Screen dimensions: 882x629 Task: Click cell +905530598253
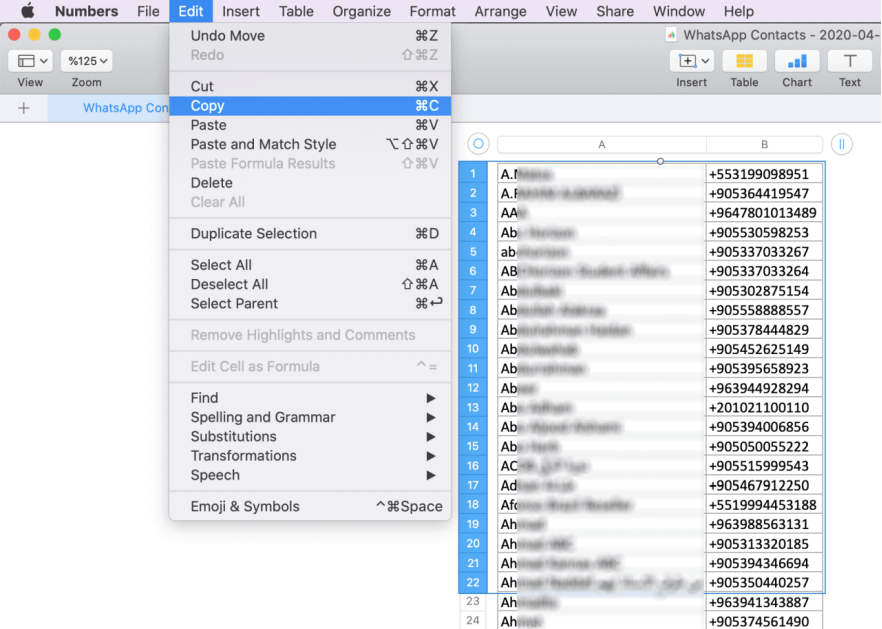click(764, 232)
